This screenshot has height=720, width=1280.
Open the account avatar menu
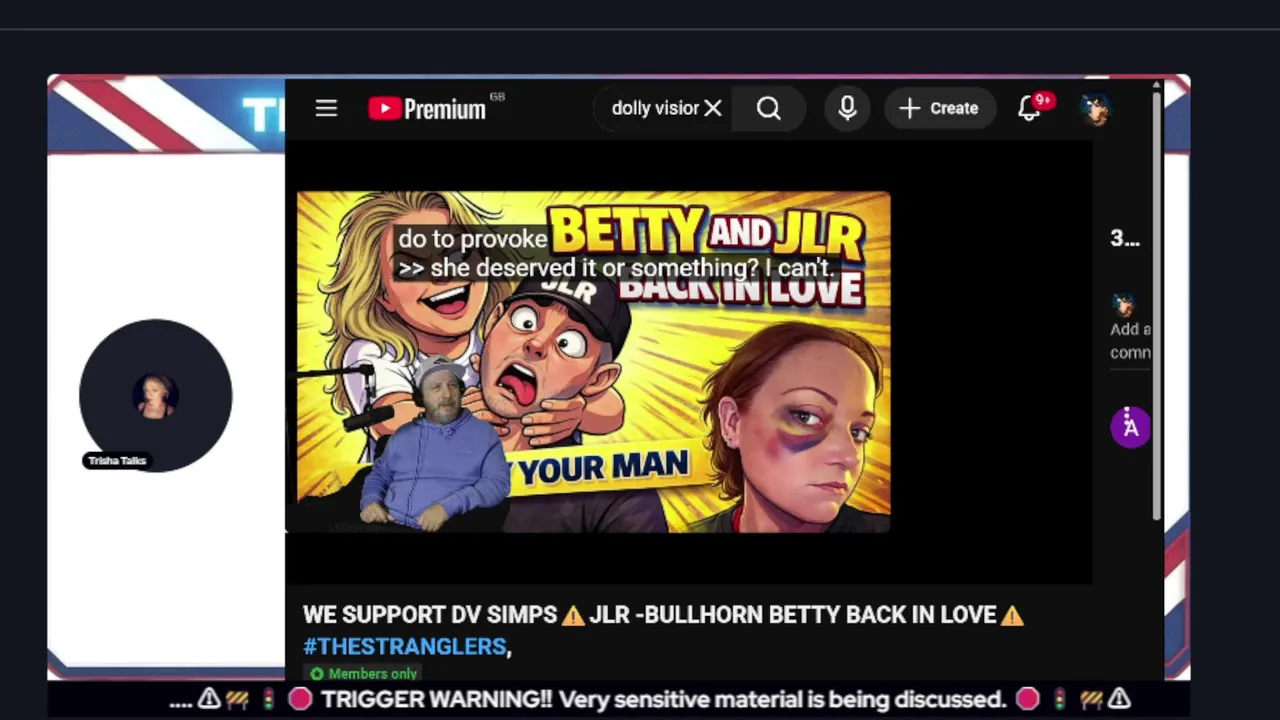click(1097, 108)
